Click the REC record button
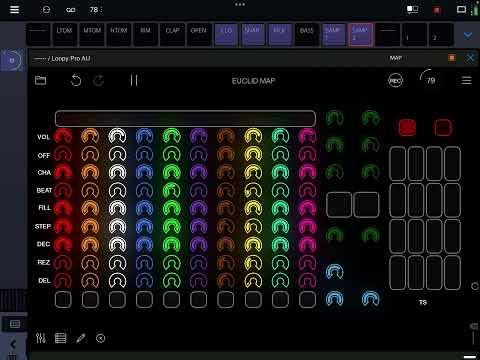Screen dimensions: 480x360 (395, 81)
